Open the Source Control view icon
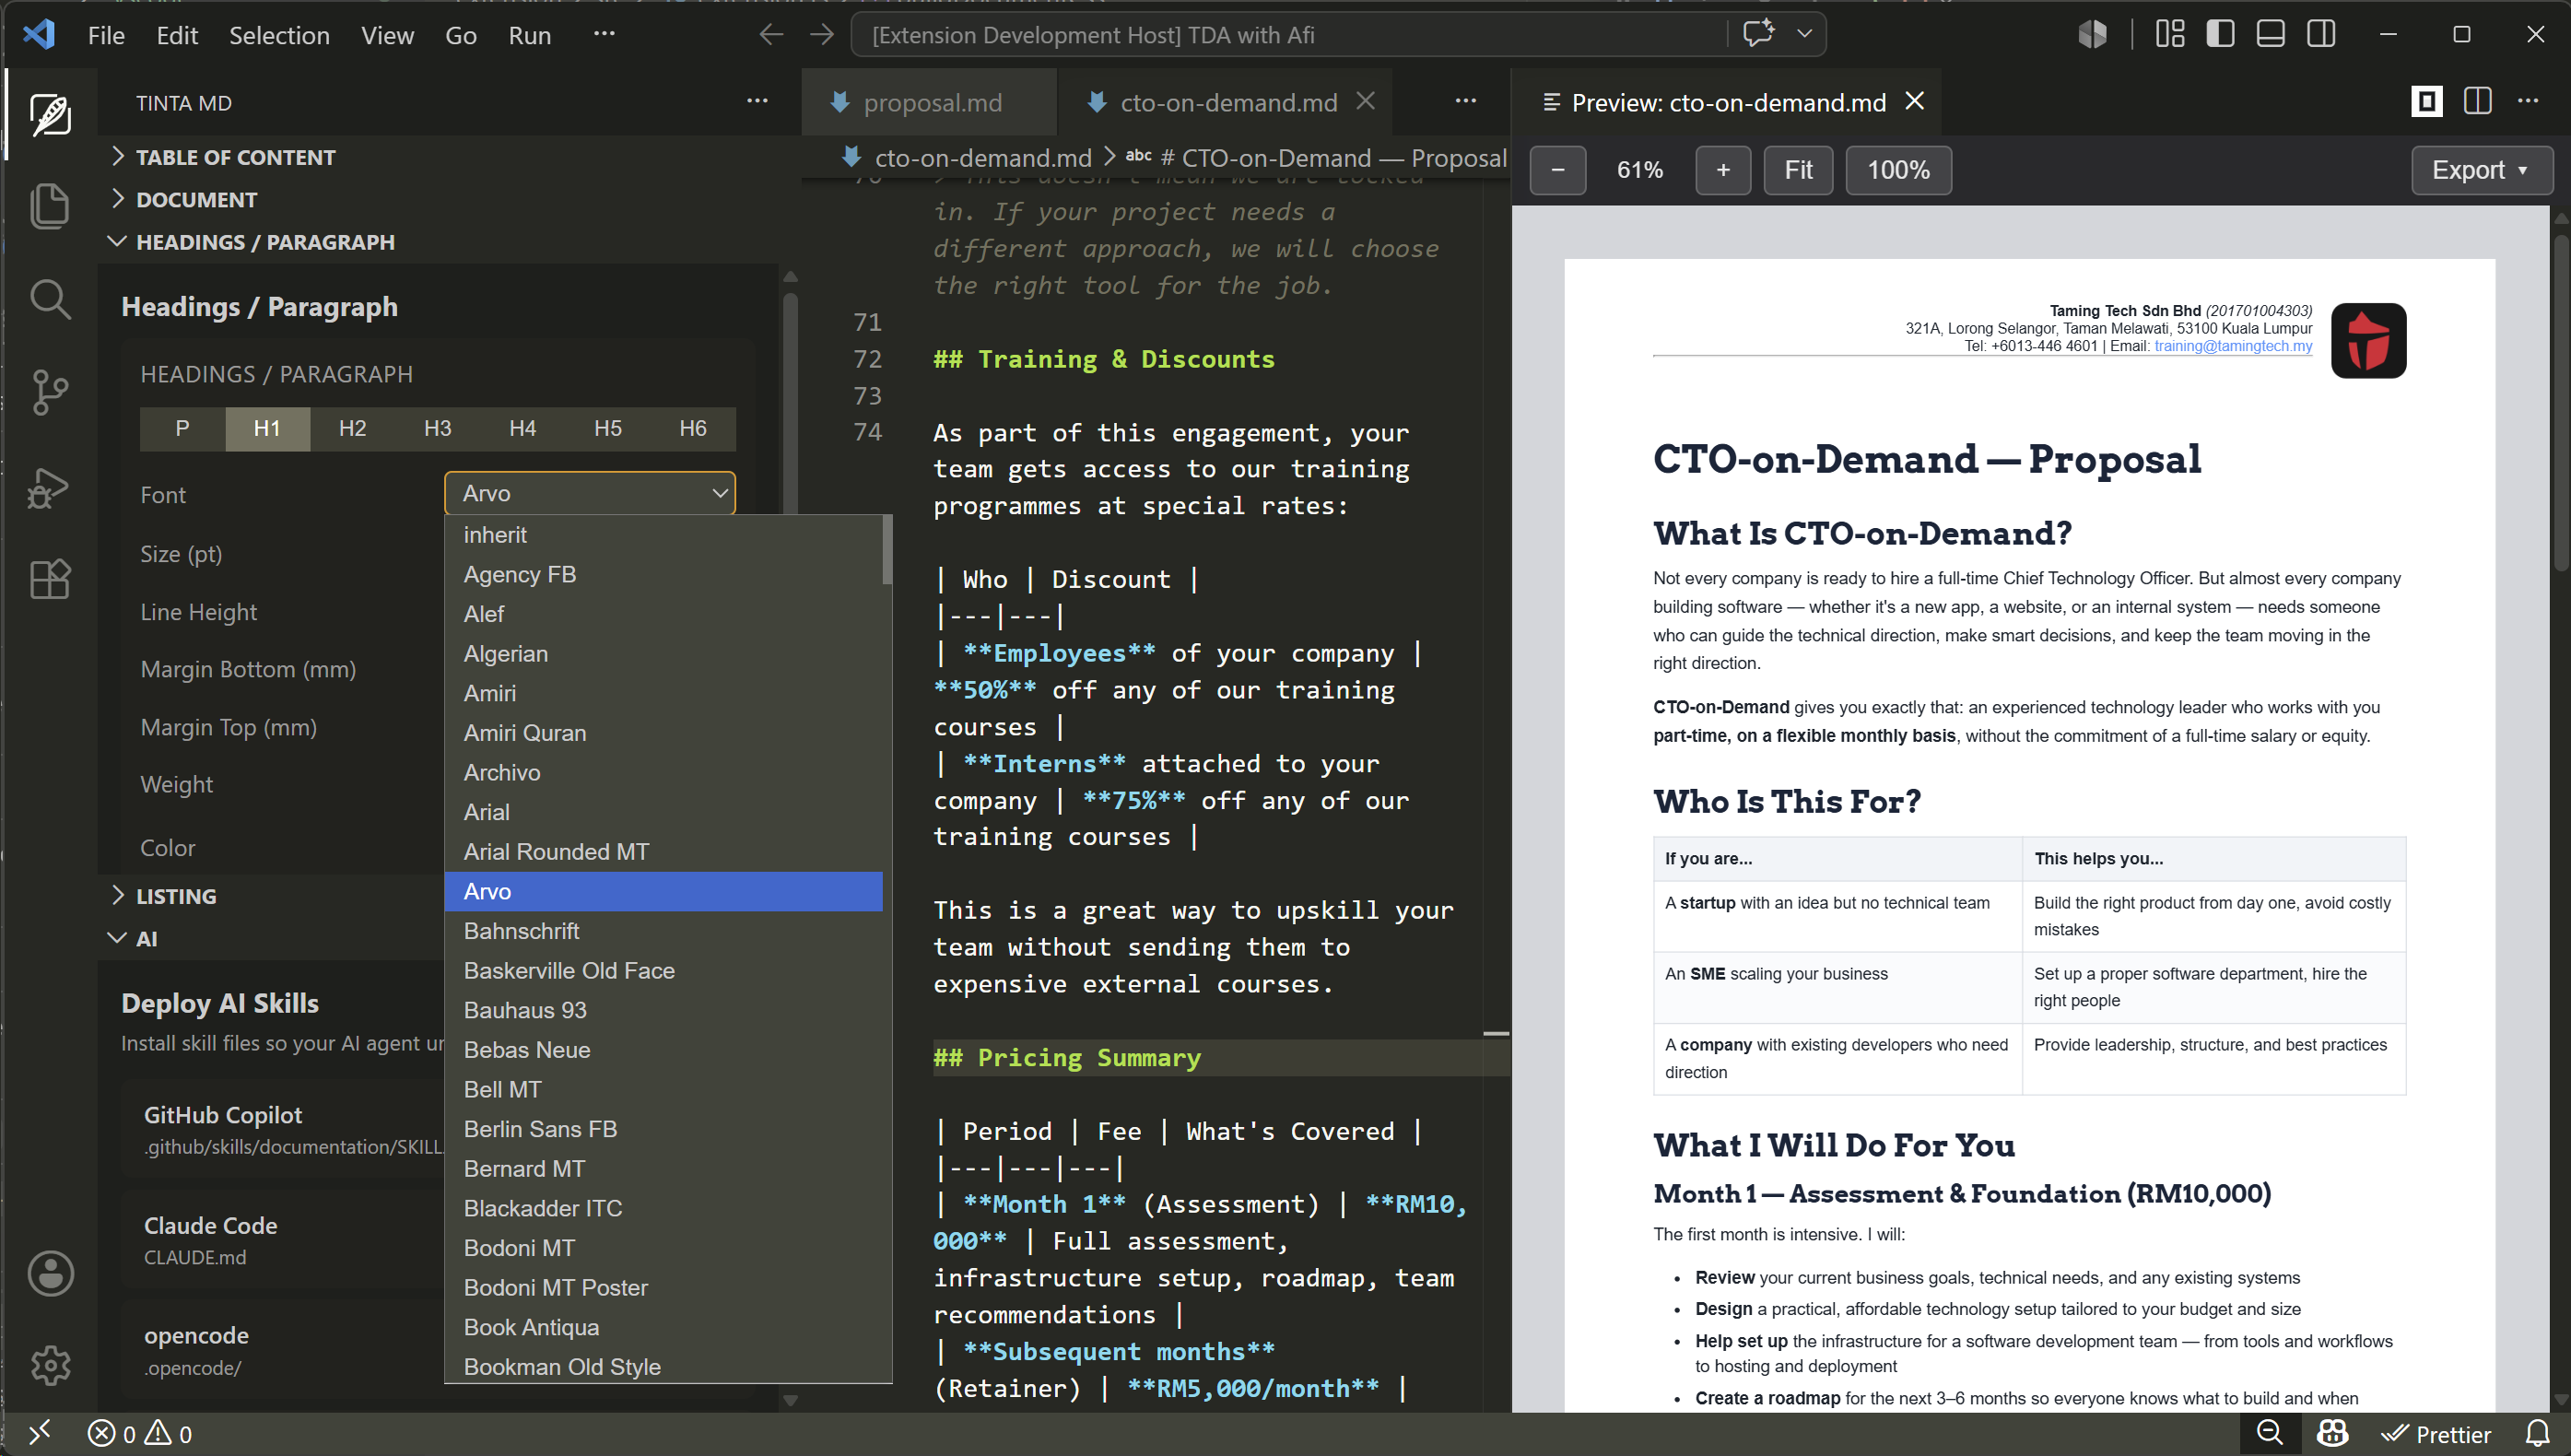The height and width of the screenshot is (1456, 2571). tap(50, 391)
